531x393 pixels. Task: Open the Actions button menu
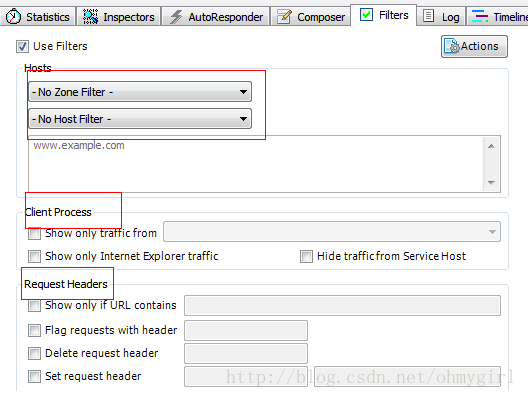tap(474, 46)
